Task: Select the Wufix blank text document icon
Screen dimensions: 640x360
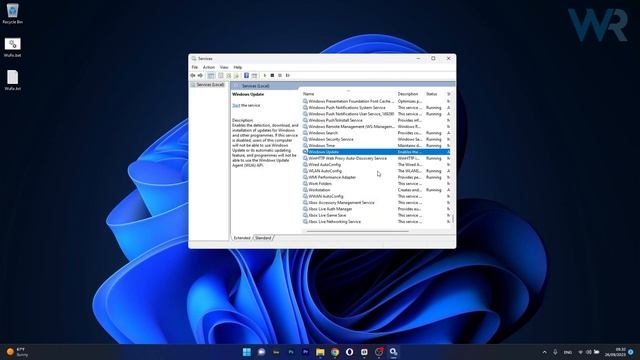Action: [12, 80]
